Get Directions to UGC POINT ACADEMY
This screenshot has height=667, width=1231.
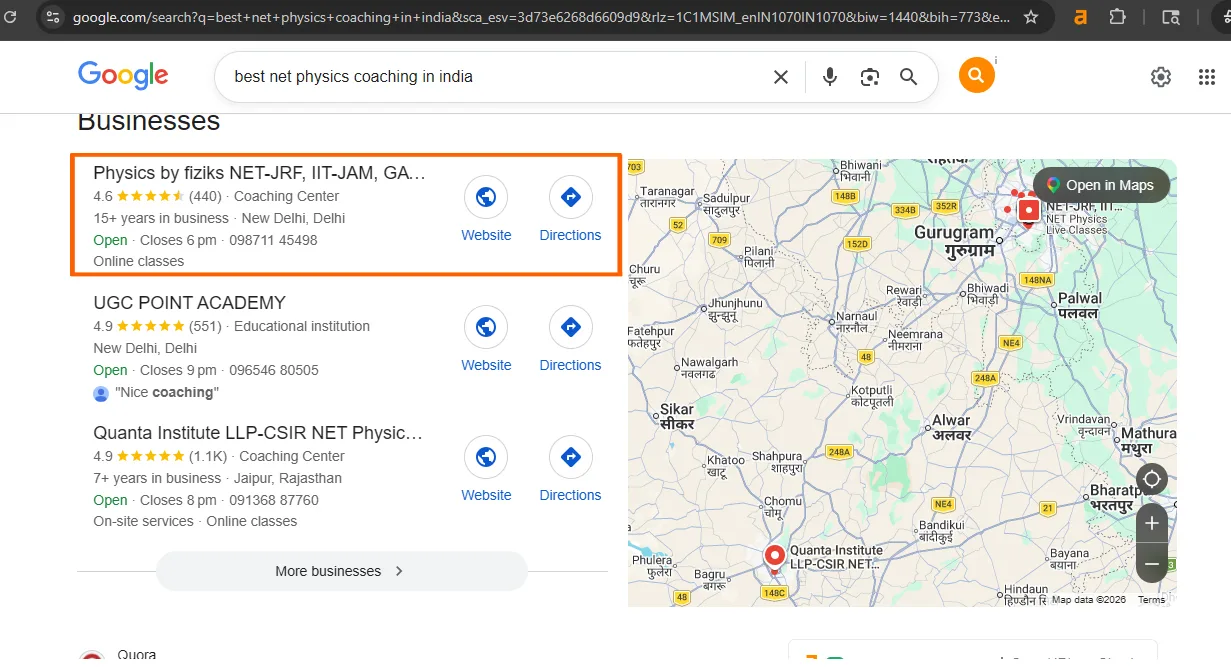(x=570, y=339)
